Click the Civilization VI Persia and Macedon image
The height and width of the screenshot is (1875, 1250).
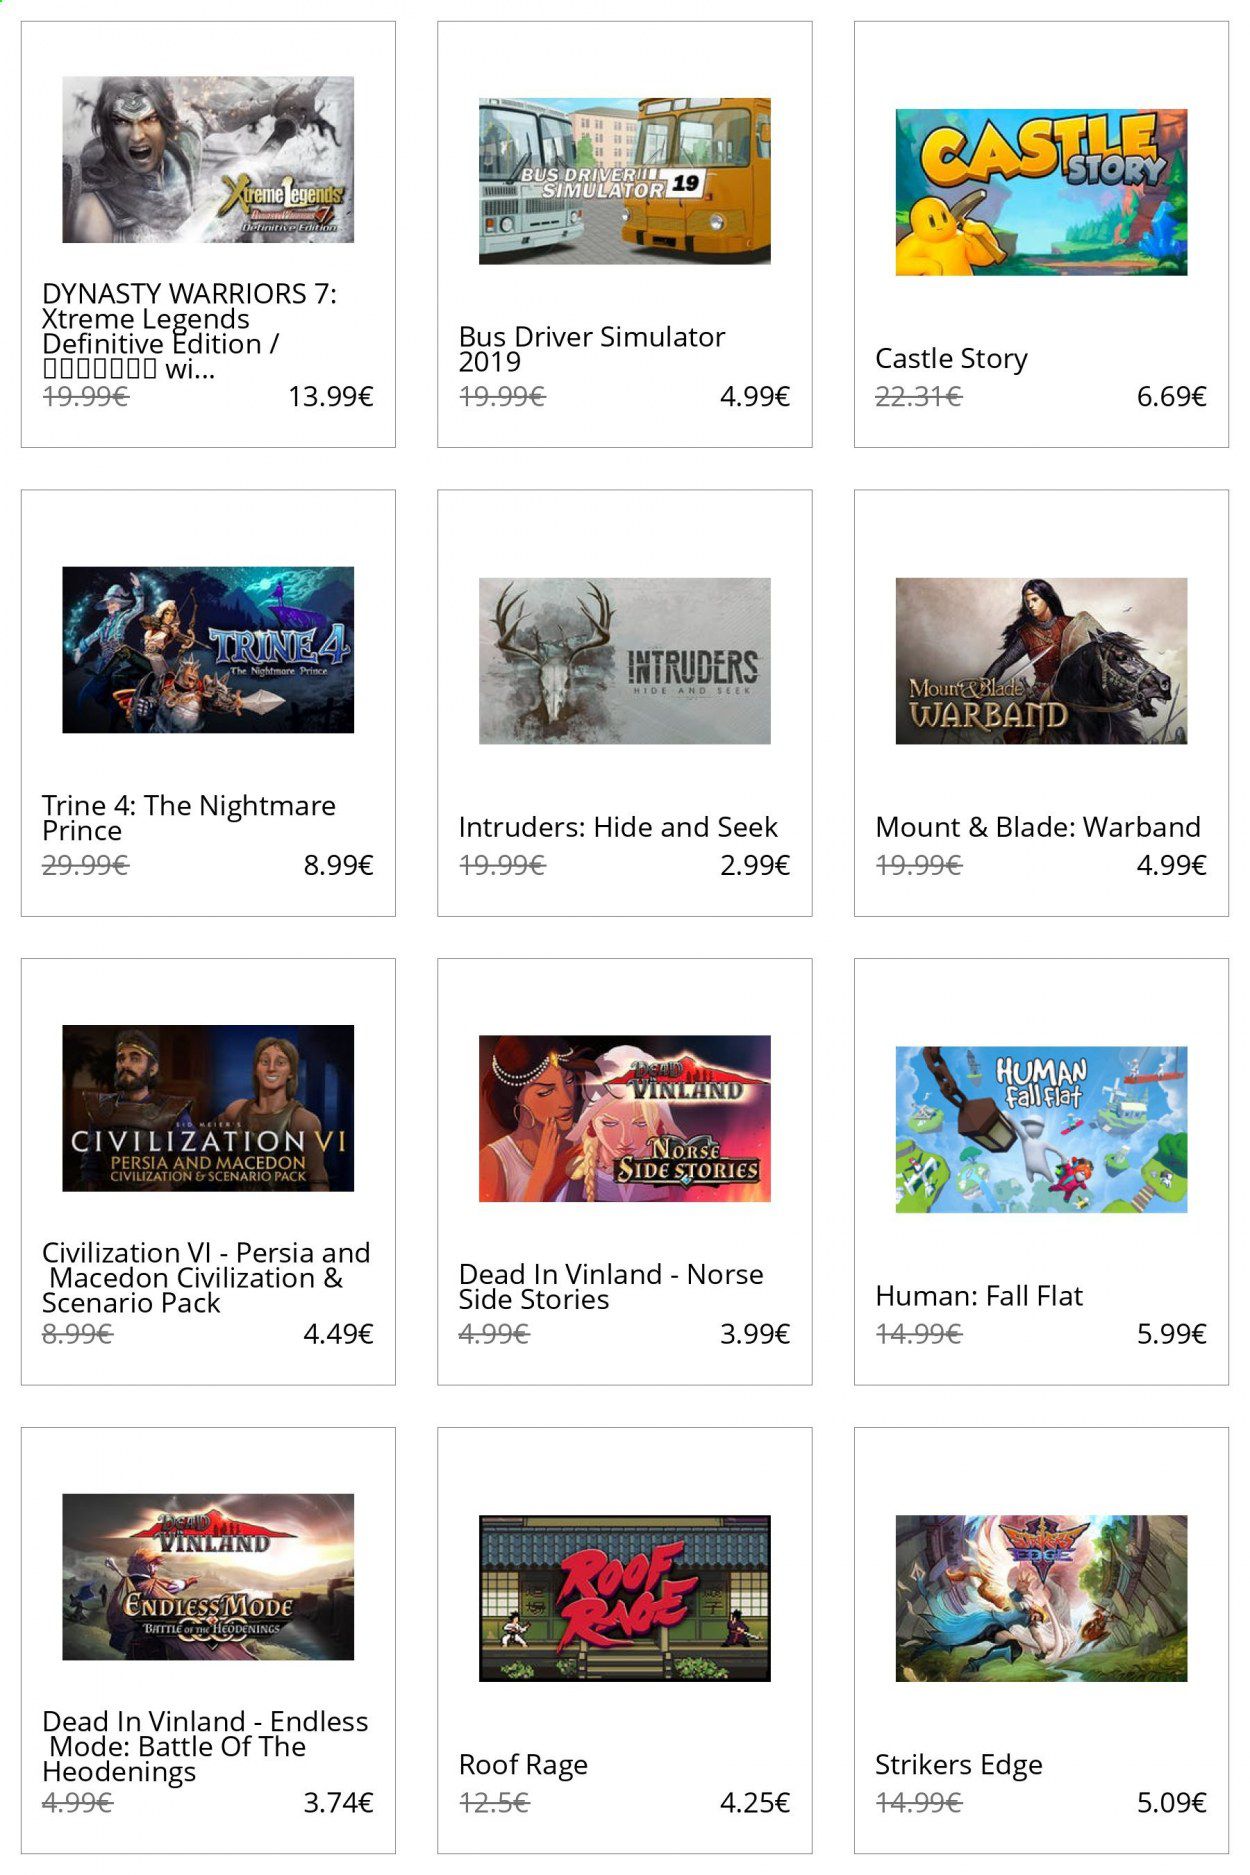(208, 1108)
